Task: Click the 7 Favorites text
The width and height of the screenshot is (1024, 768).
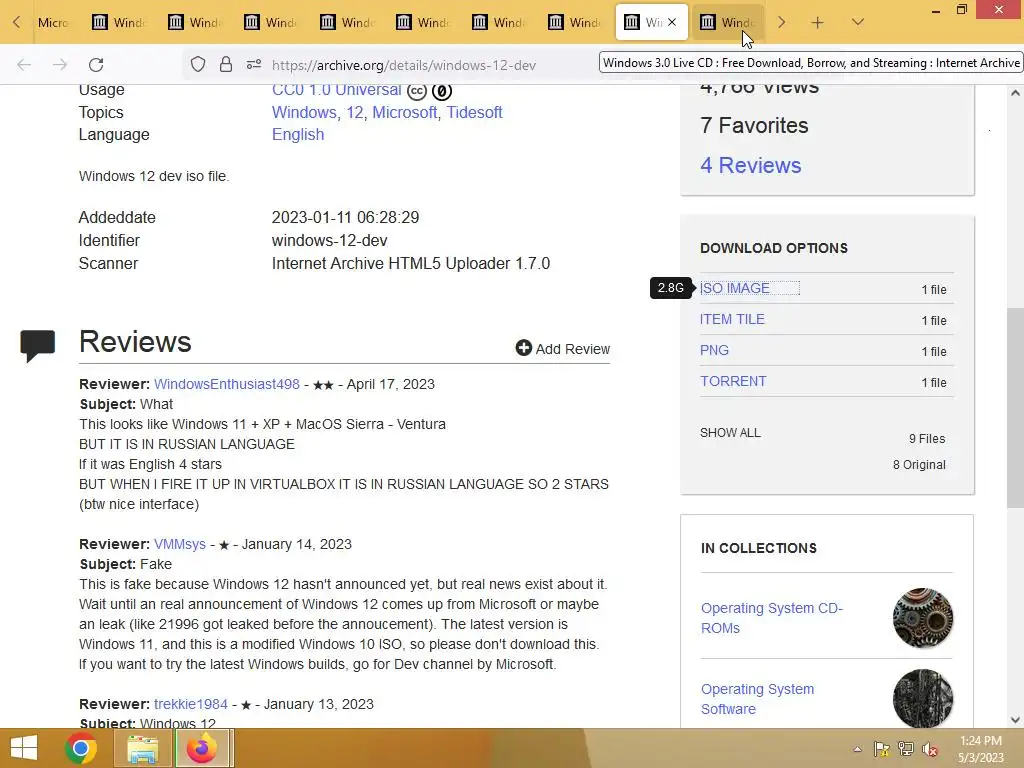Action: click(x=754, y=125)
